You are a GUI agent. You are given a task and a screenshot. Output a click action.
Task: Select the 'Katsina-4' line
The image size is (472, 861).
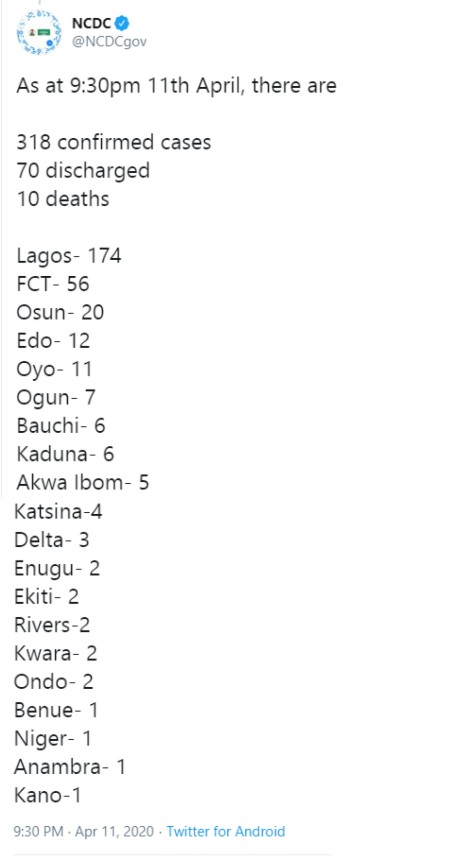[x=58, y=512]
